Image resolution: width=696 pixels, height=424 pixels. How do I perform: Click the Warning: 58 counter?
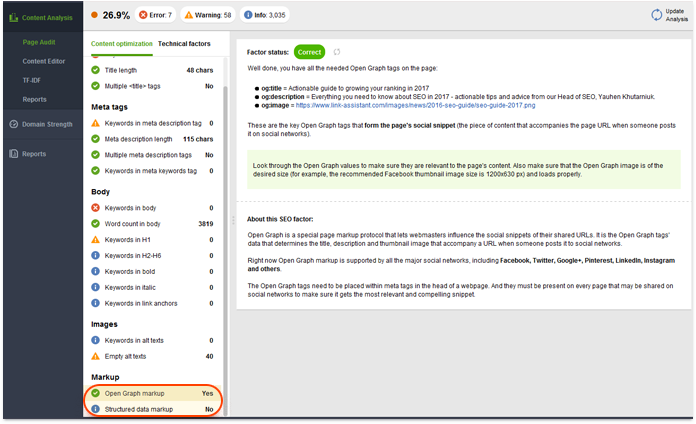(208, 15)
